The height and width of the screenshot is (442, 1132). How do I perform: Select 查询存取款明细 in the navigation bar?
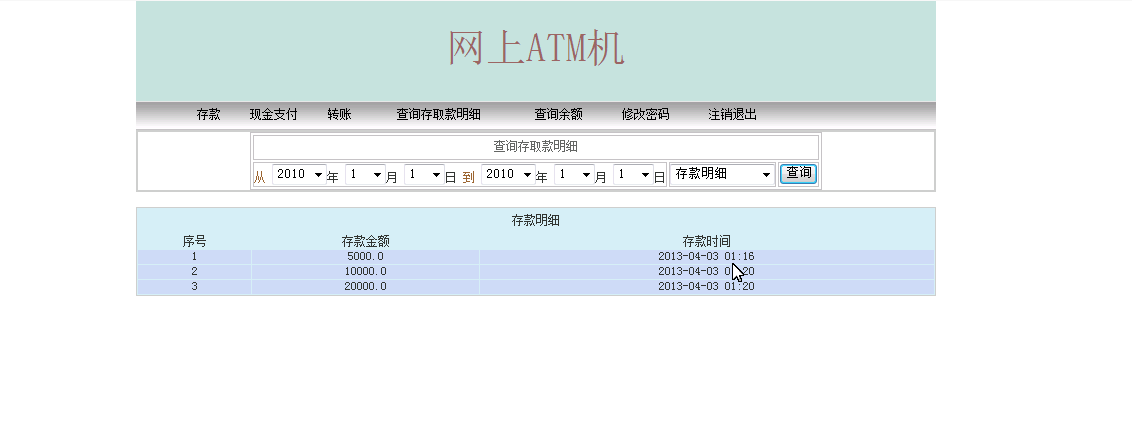pos(438,114)
